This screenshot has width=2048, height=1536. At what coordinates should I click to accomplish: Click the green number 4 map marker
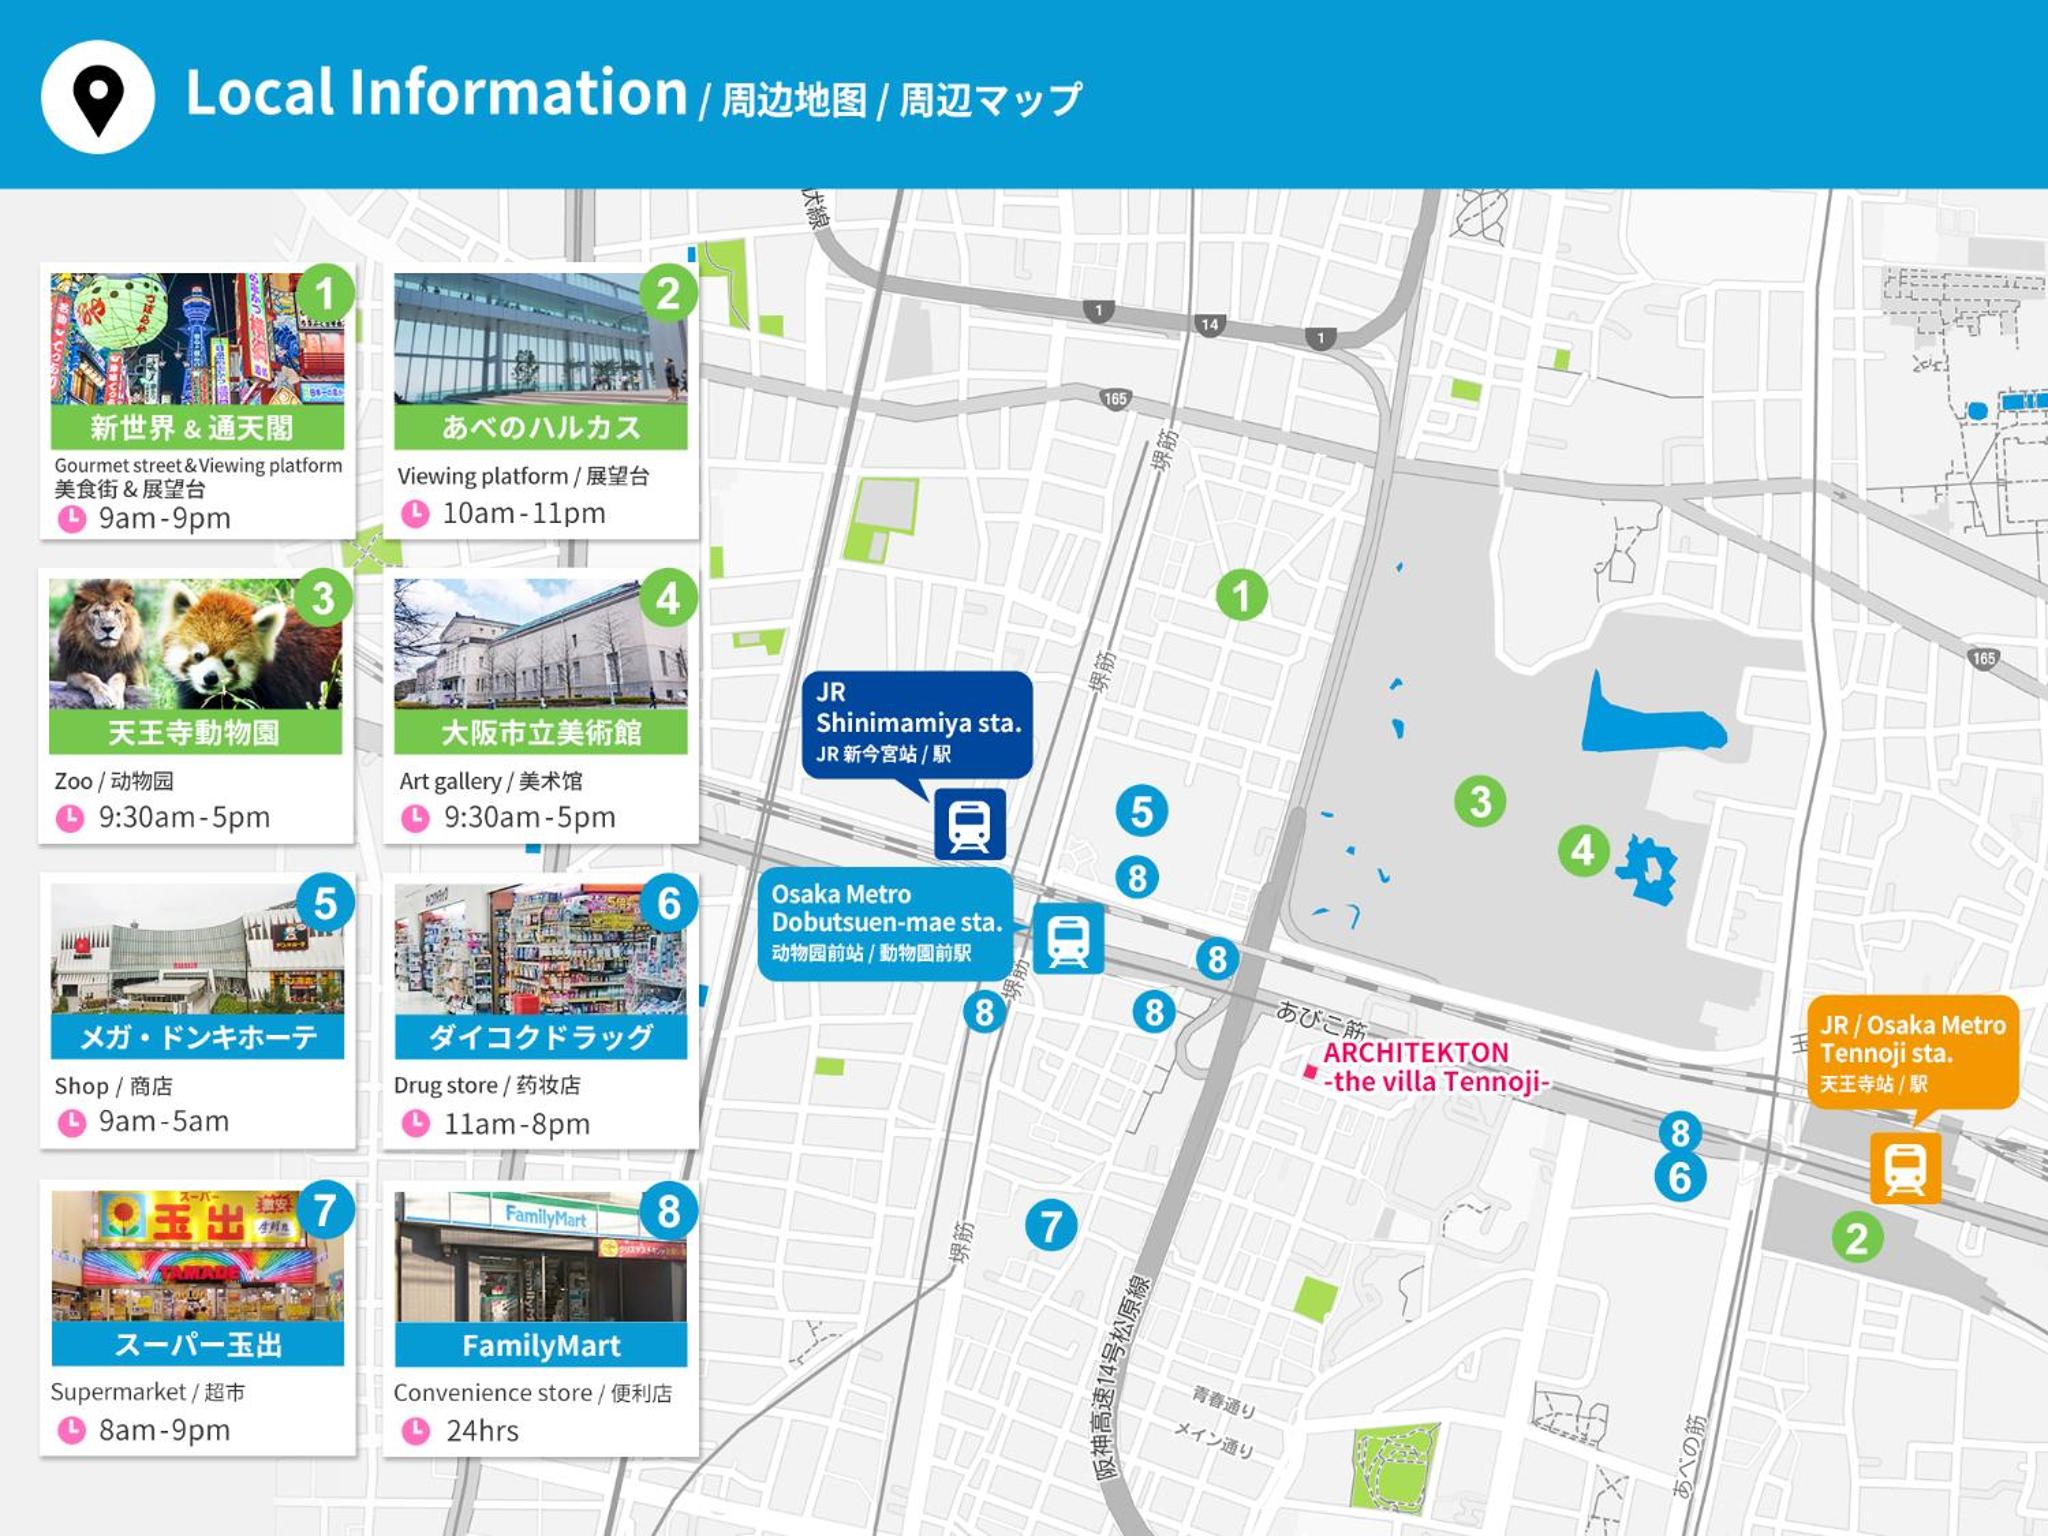(x=1583, y=851)
